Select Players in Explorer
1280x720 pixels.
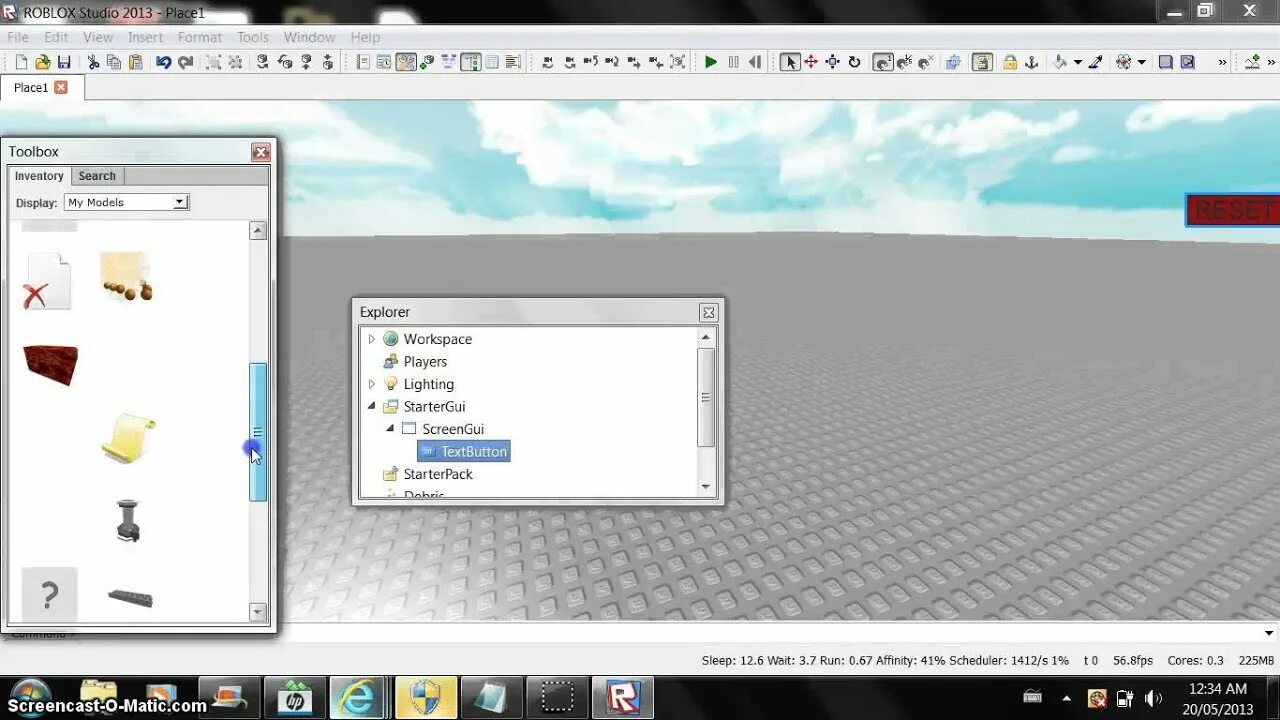point(425,361)
